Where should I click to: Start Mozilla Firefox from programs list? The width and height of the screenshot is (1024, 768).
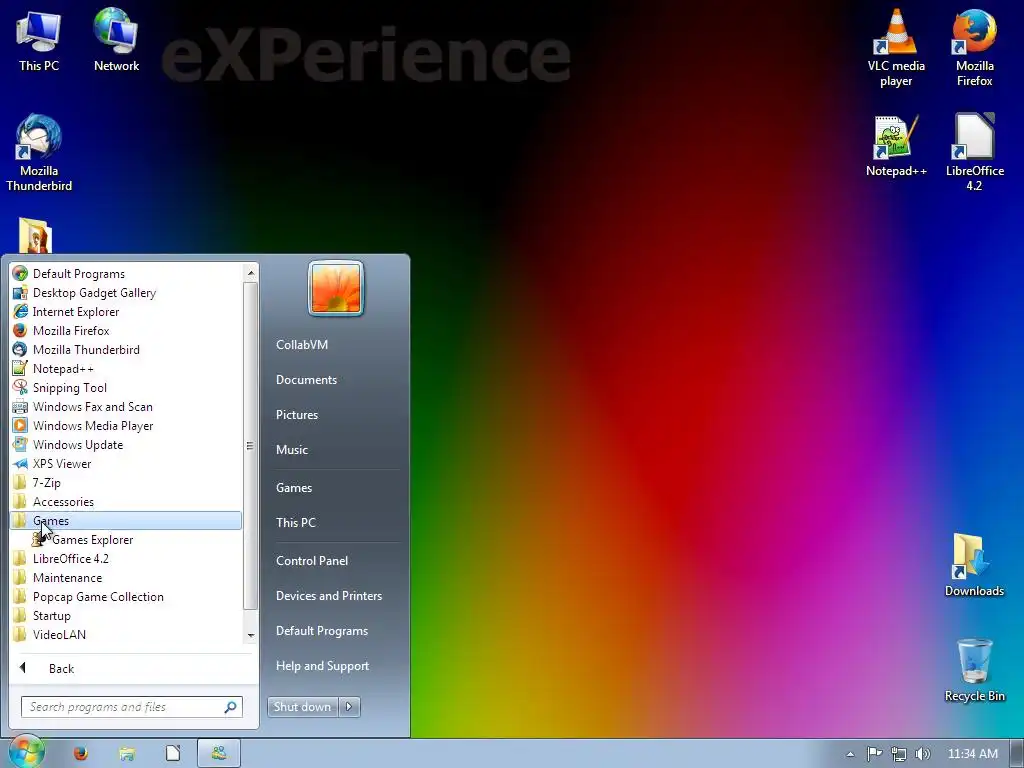coord(126,330)
